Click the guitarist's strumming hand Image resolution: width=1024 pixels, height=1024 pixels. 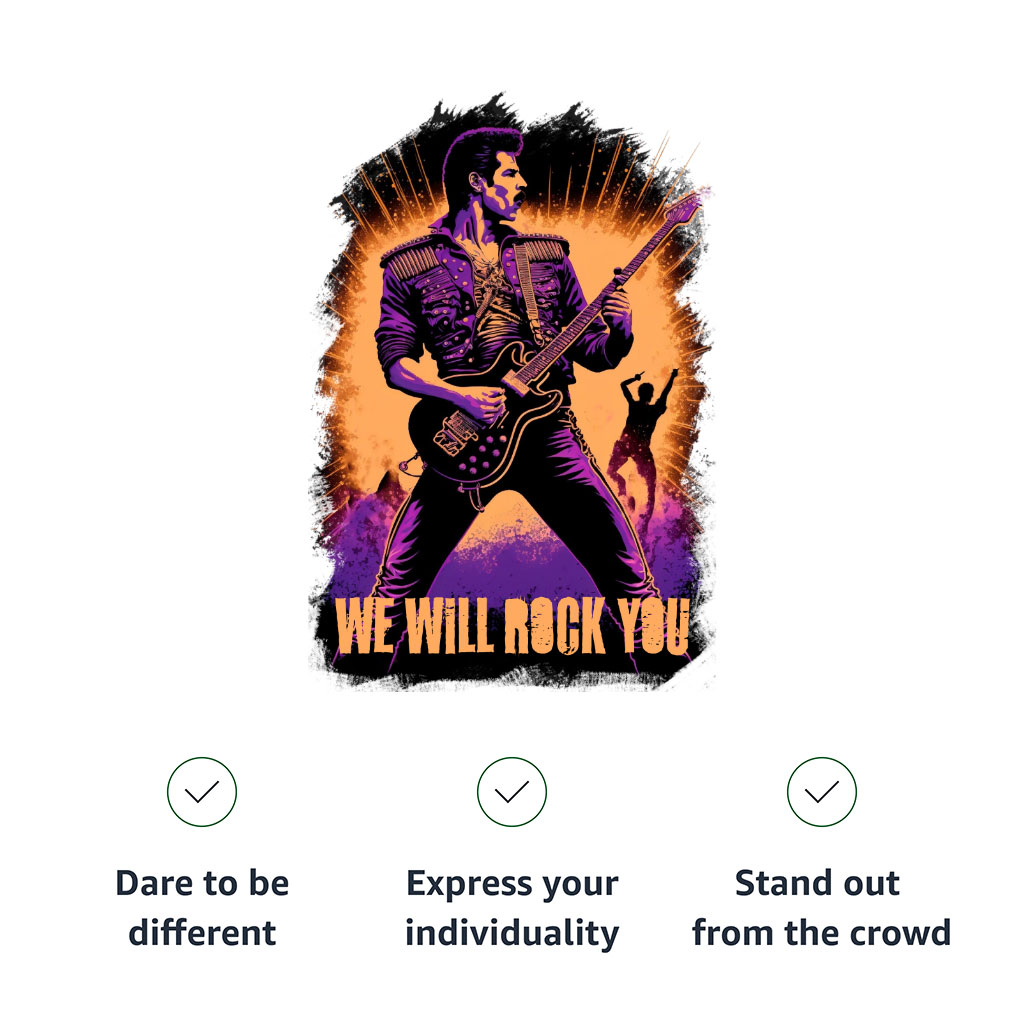coord(484,403)
